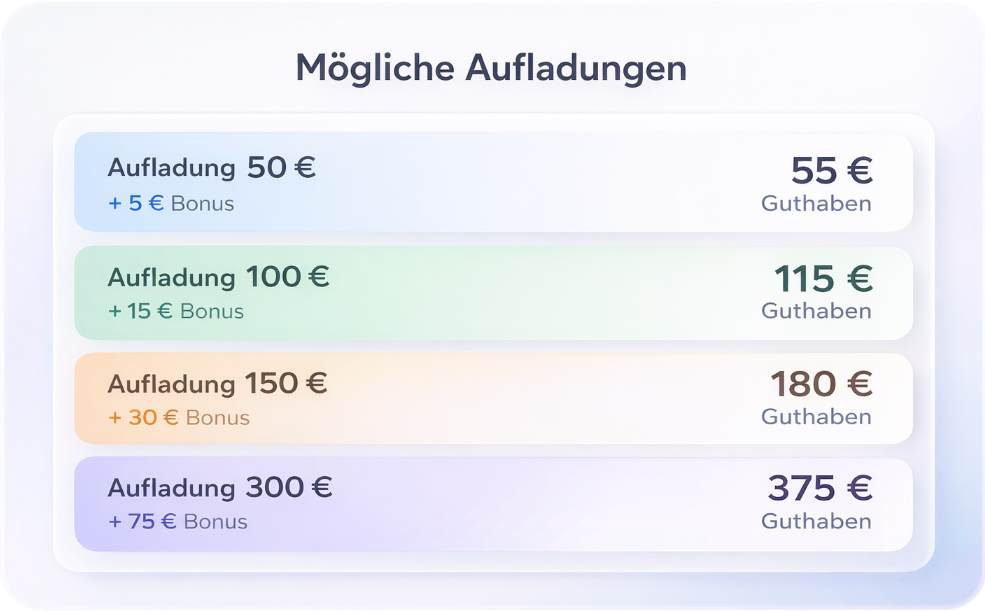Pick the orange top-up option card
Image resolution: width=985 pixels, height=611 pixels.
(493, 399)
